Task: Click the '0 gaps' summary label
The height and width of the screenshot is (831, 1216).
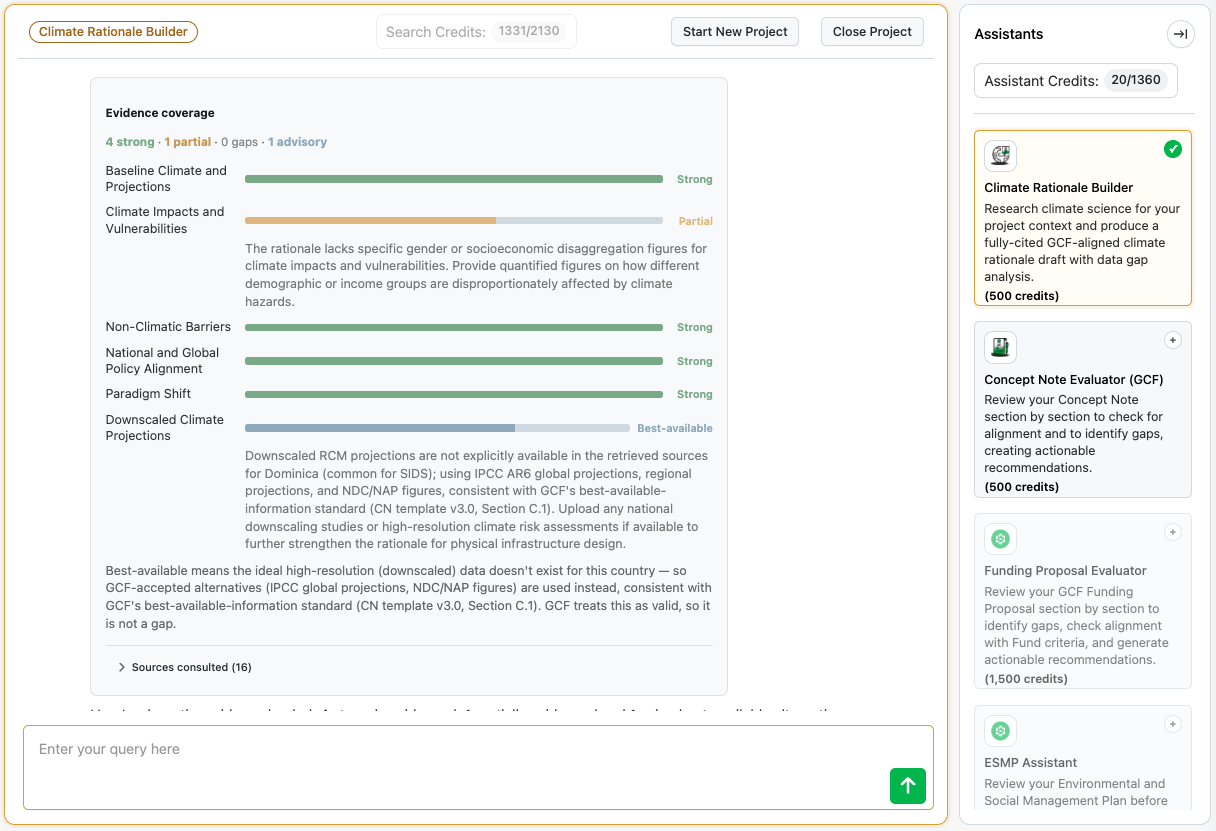Action: tap(240, 142)
